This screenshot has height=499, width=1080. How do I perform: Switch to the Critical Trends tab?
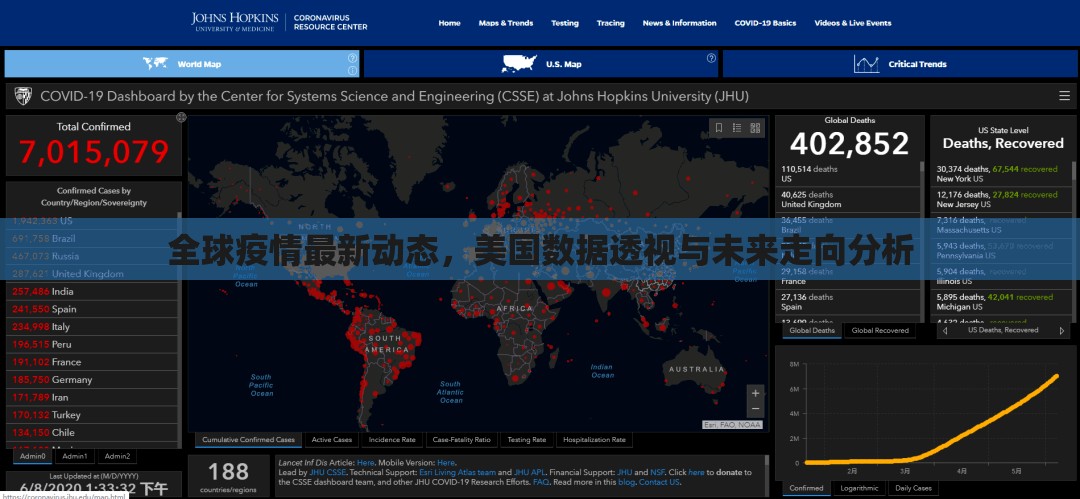point(900,64)
